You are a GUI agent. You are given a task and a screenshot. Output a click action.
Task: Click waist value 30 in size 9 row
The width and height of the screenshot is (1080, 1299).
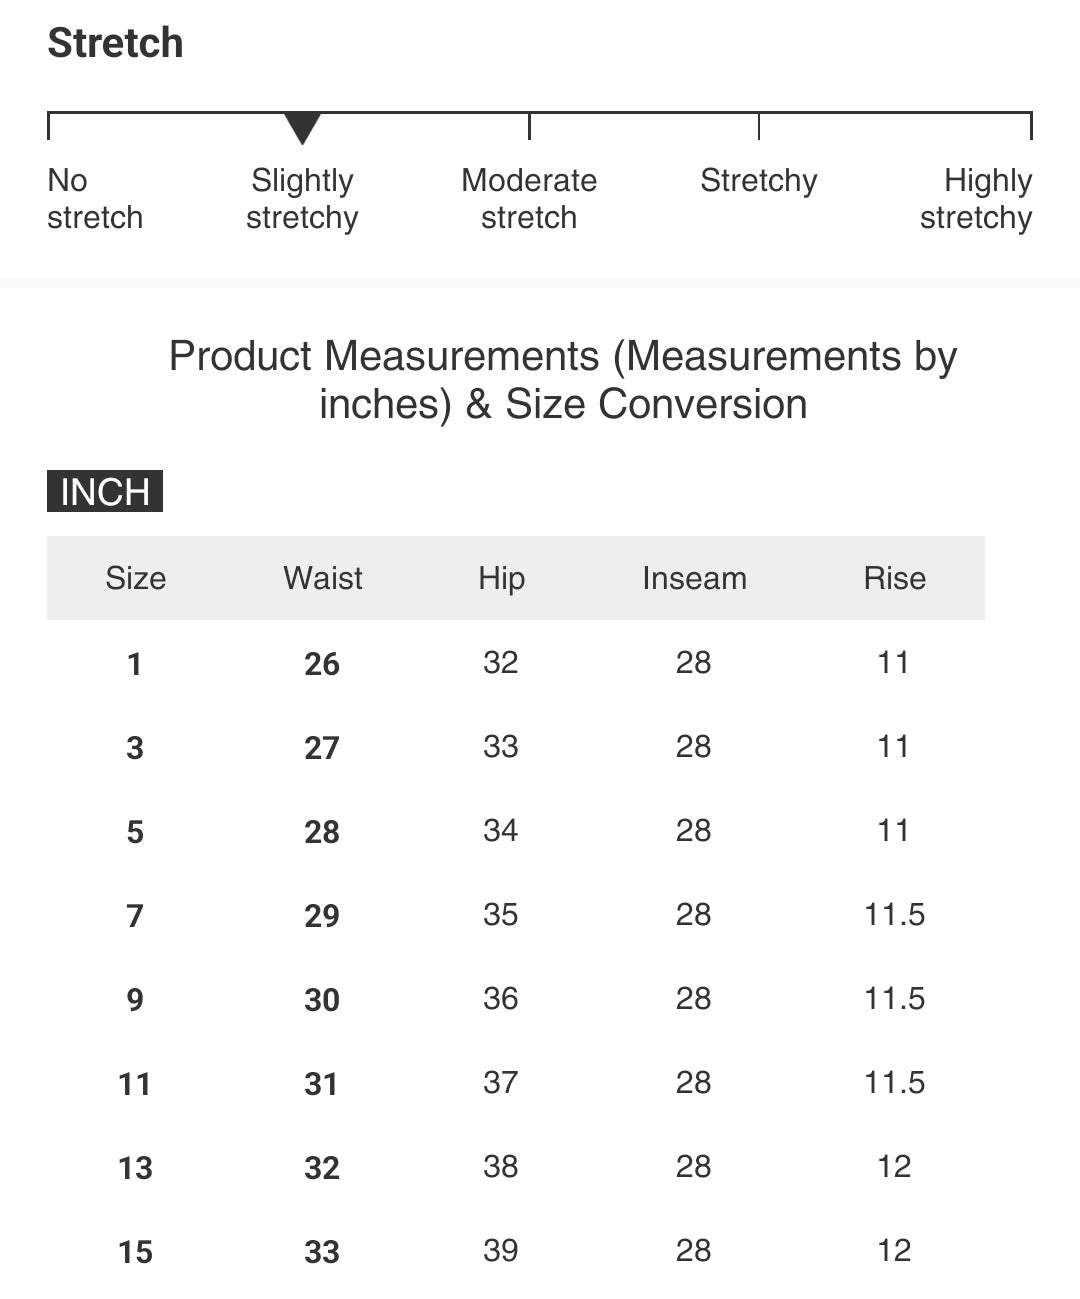[322, 1000]
